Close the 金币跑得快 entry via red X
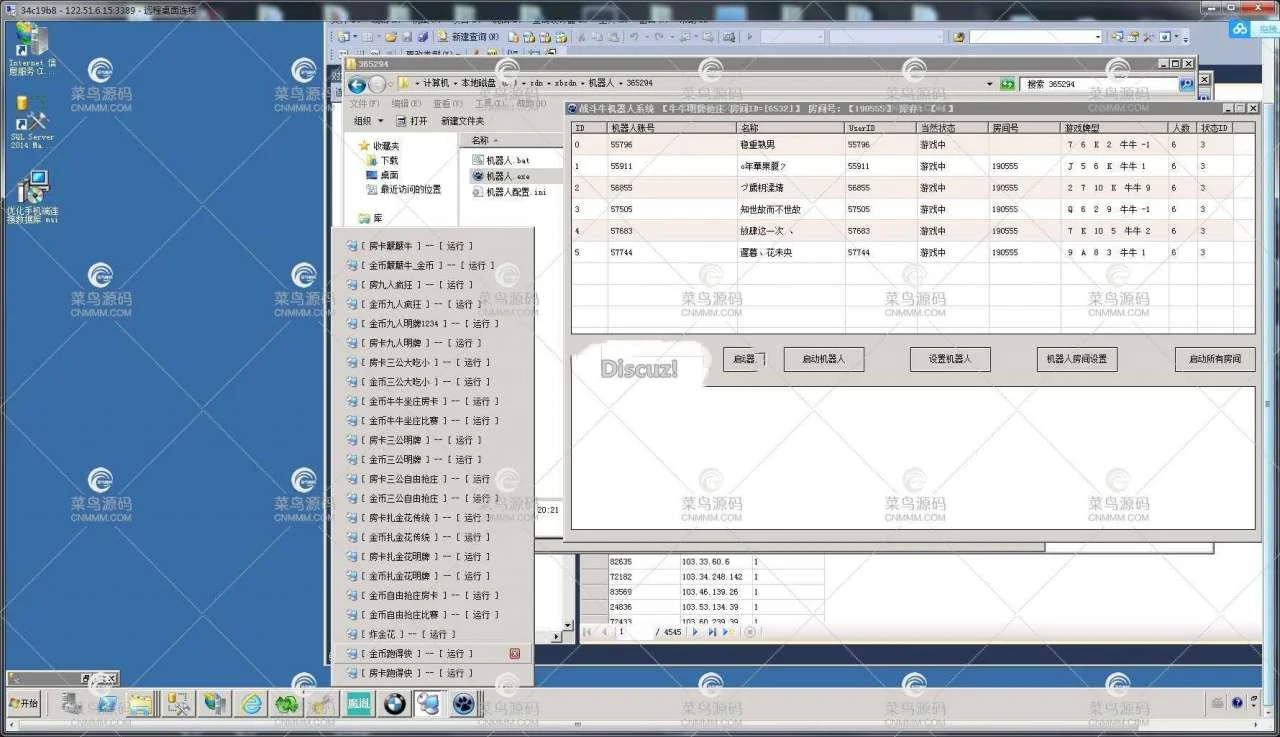 tap(515, 654)
